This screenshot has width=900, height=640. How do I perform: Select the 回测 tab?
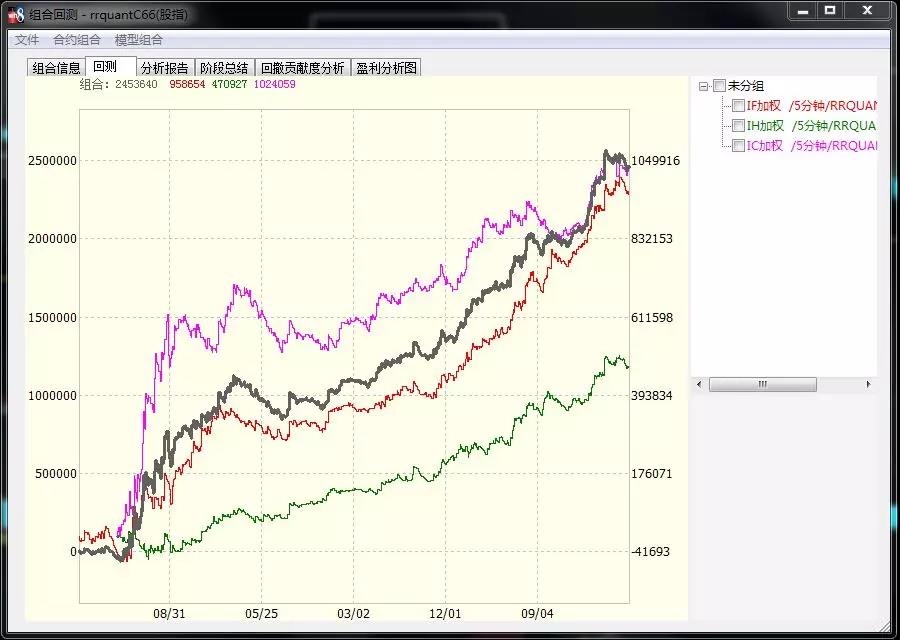[110, 67]
